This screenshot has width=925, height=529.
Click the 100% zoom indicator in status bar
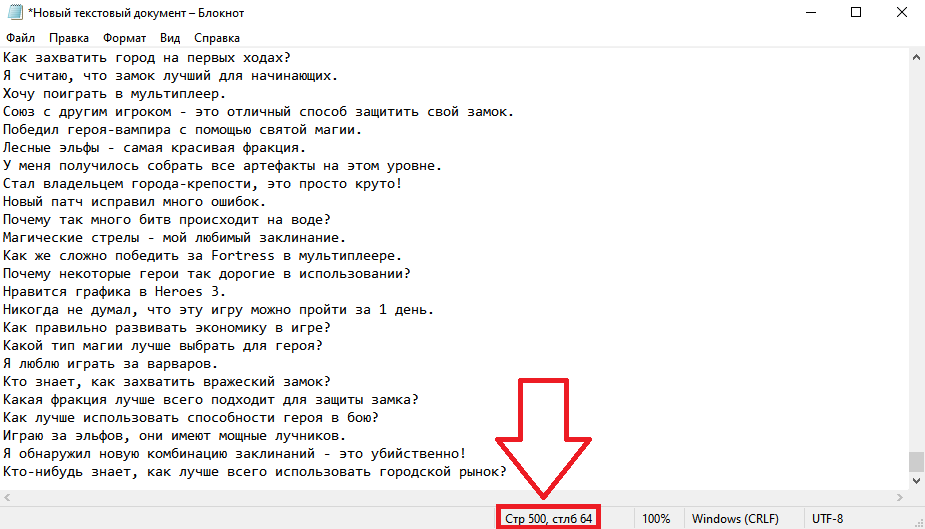pyautogui.click(x=656, y=519)
